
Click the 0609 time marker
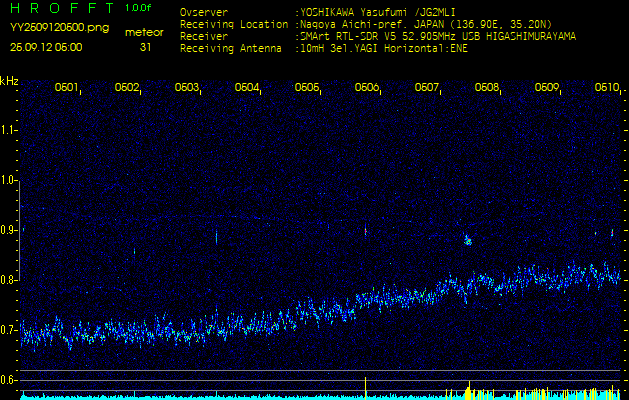point(547,87)
